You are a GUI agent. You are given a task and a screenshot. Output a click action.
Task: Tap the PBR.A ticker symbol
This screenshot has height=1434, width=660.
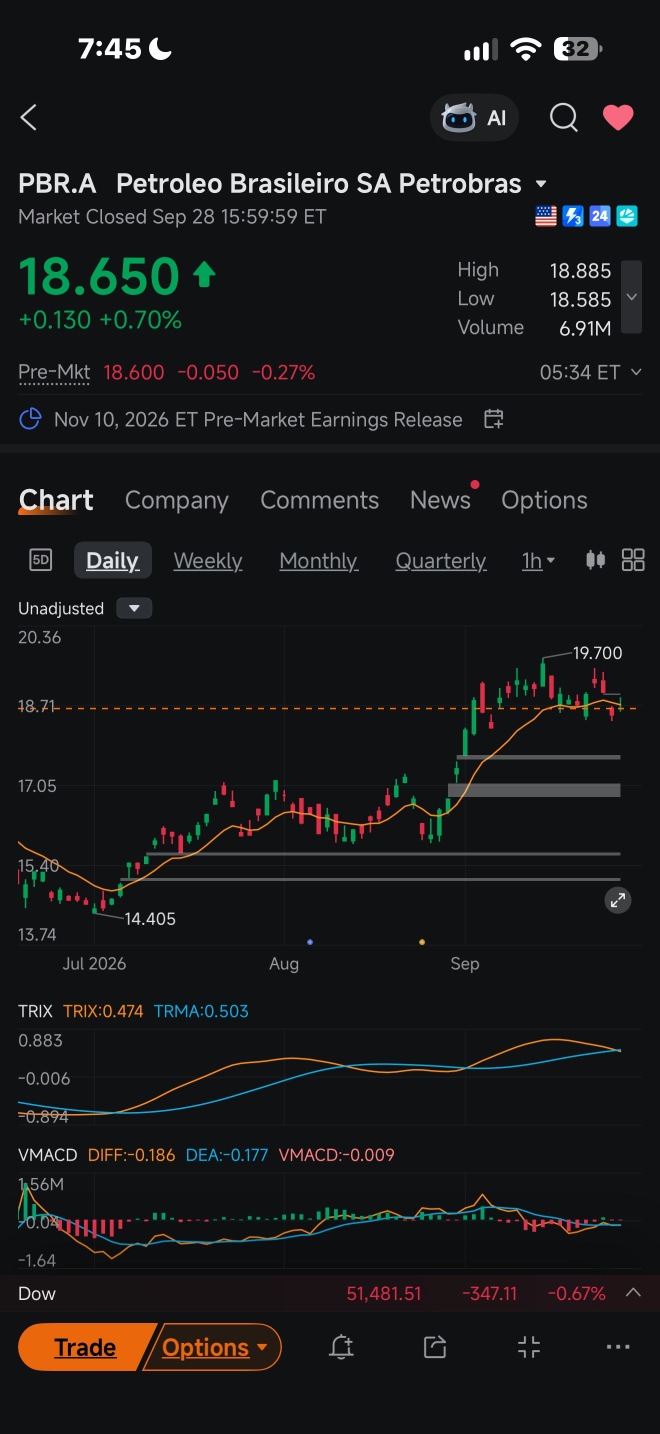57,184
